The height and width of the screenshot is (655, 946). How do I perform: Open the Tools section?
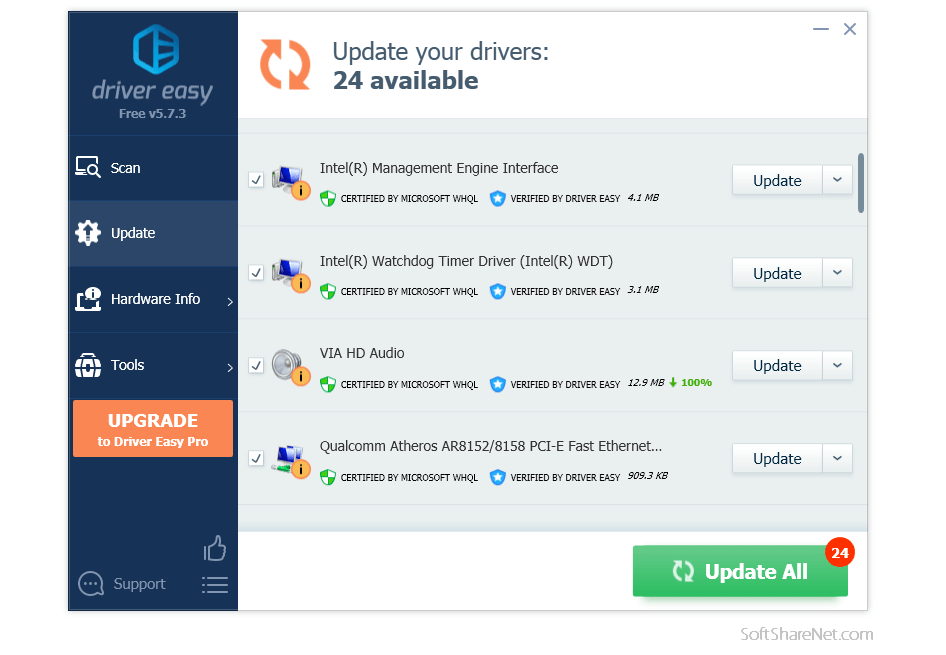click(153, 365)
